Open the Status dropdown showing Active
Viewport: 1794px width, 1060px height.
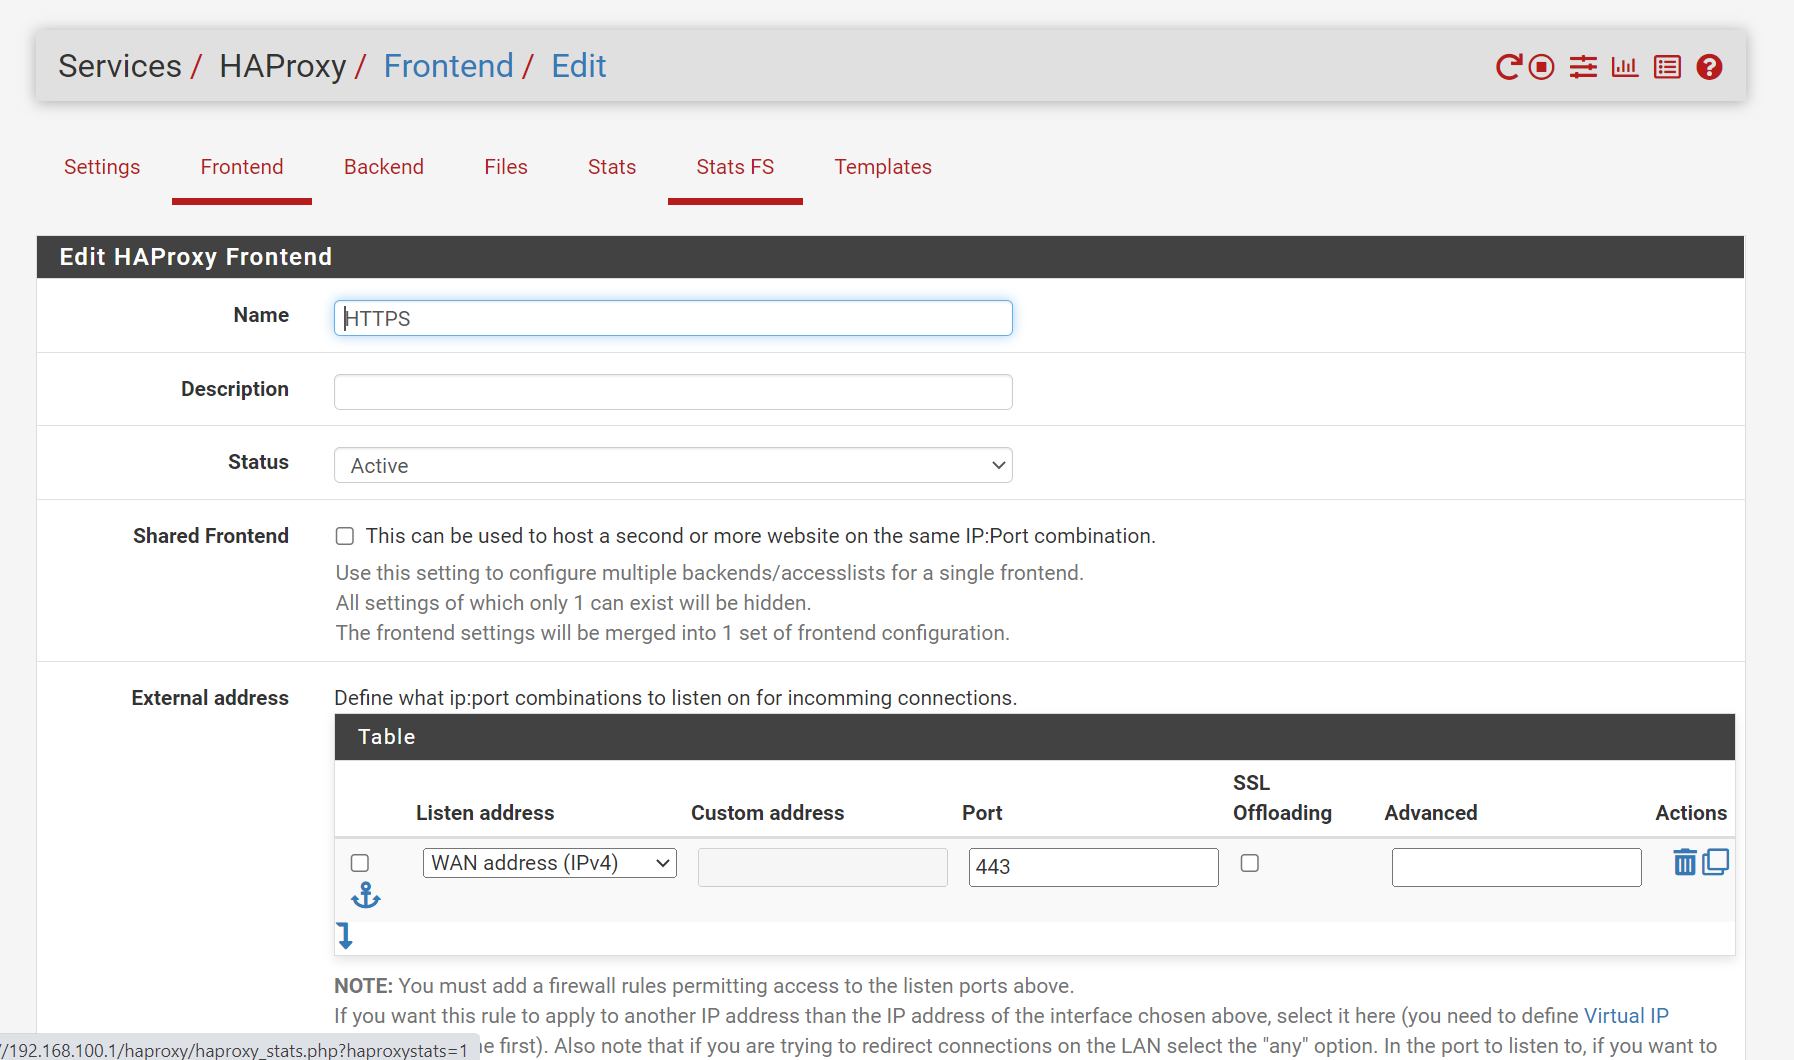[673, 465]
